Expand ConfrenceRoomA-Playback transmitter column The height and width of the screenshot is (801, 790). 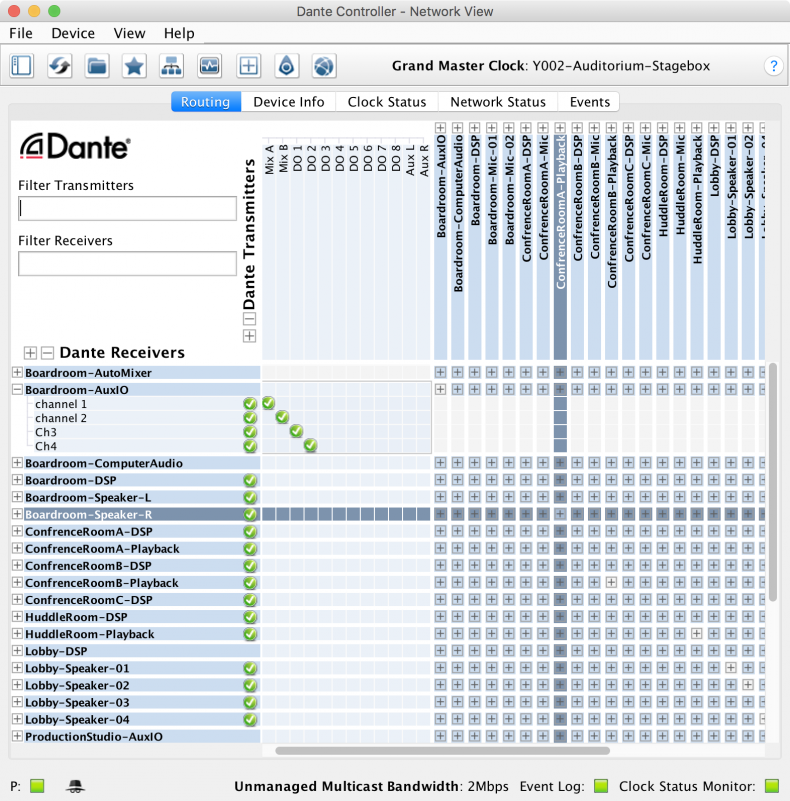[x=560, y=127]
